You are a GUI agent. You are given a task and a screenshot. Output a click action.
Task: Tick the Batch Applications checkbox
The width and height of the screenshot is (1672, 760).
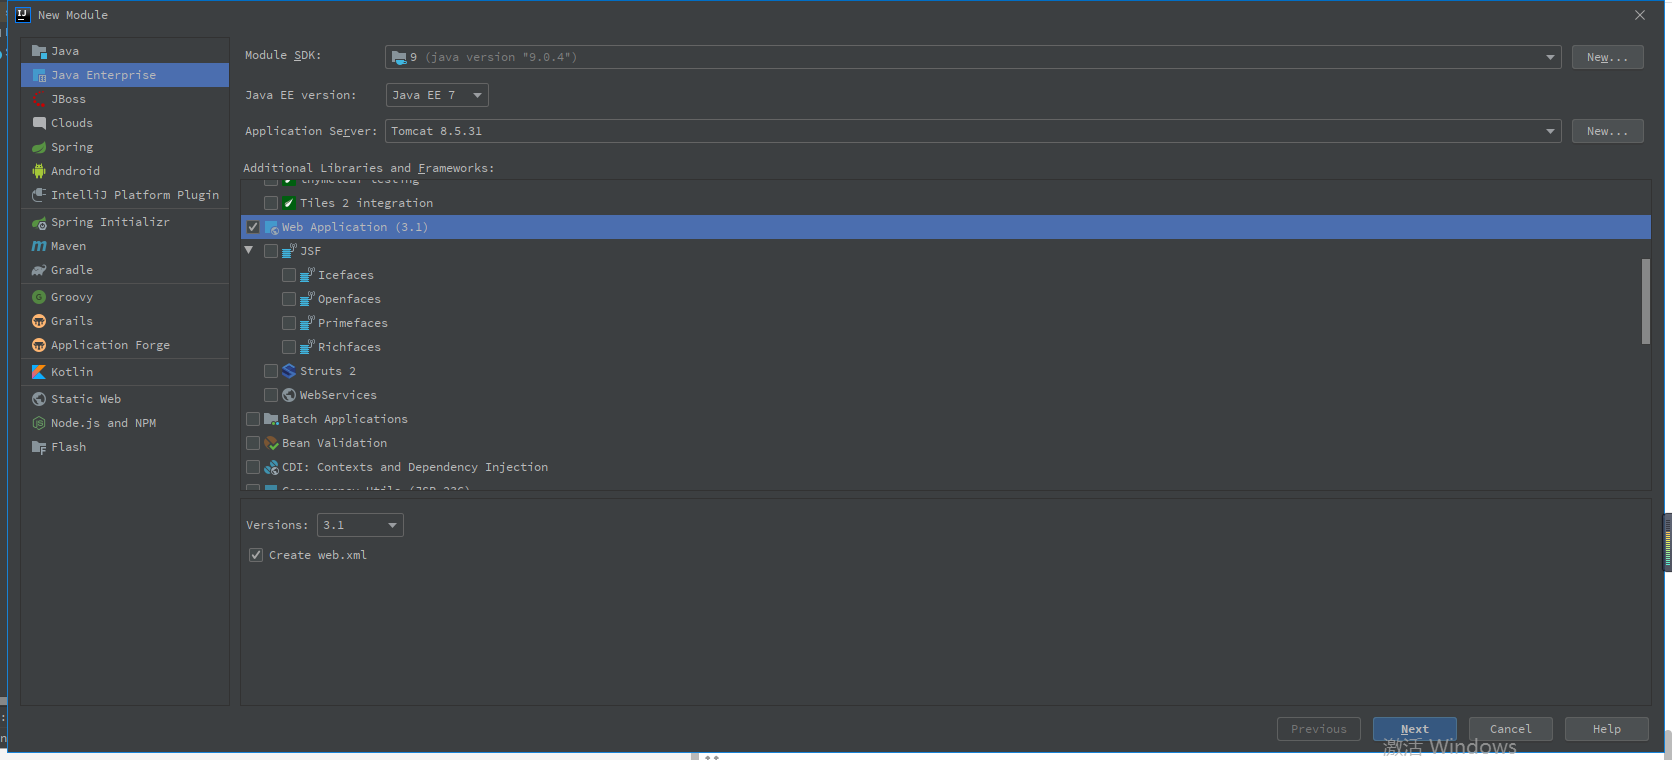point(253,419)
